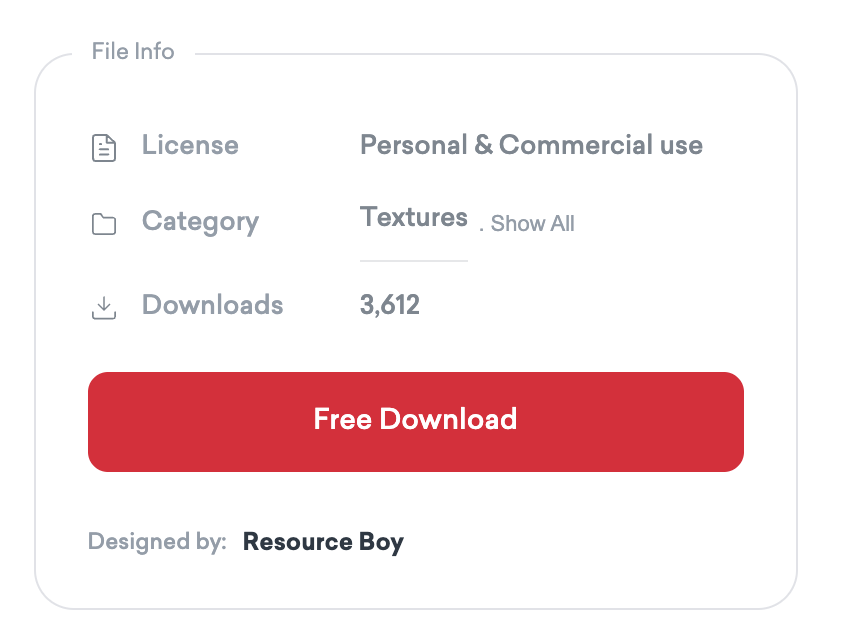Click the underline beneath Textures
Viewport: 858px width, 636px height.
pos(413,260)
